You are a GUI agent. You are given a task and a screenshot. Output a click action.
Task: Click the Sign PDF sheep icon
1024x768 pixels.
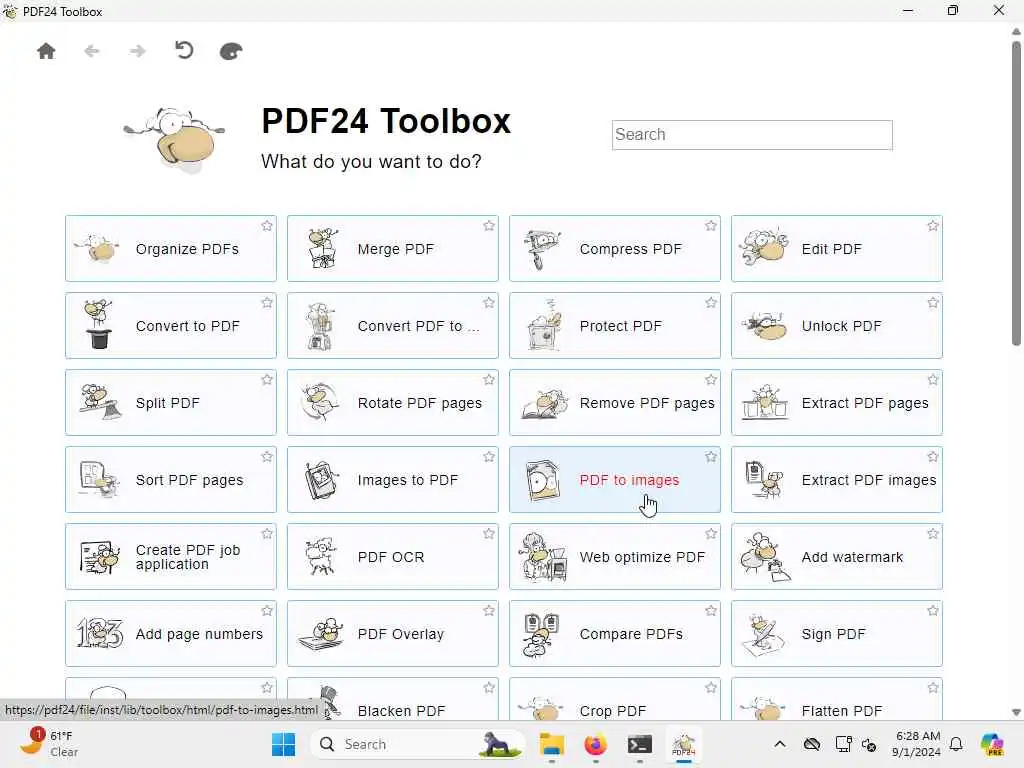(764, 634)
